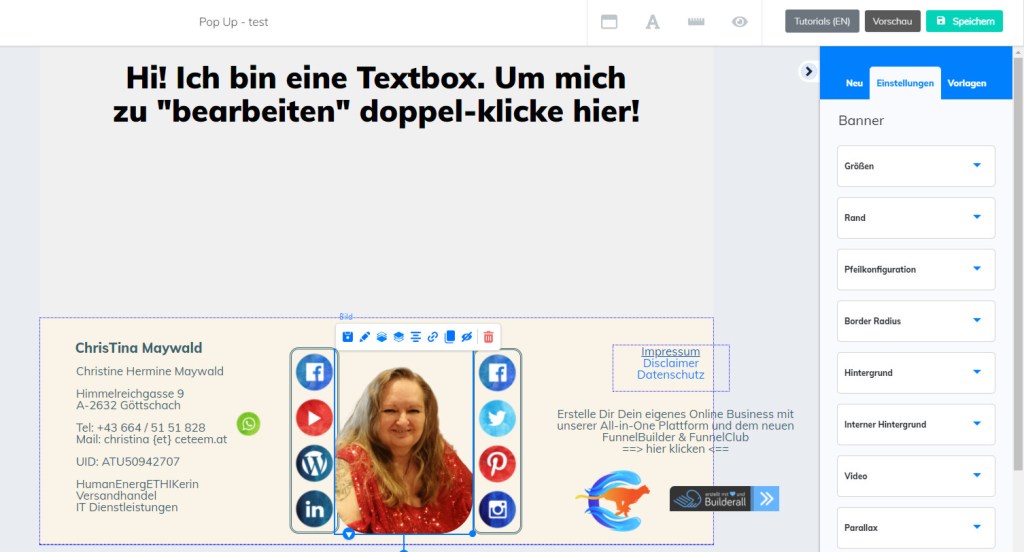The width and height of the screenshot is (1024, 552).
Task: Hide element using crossed-eye icon
Action: point(467,337)
